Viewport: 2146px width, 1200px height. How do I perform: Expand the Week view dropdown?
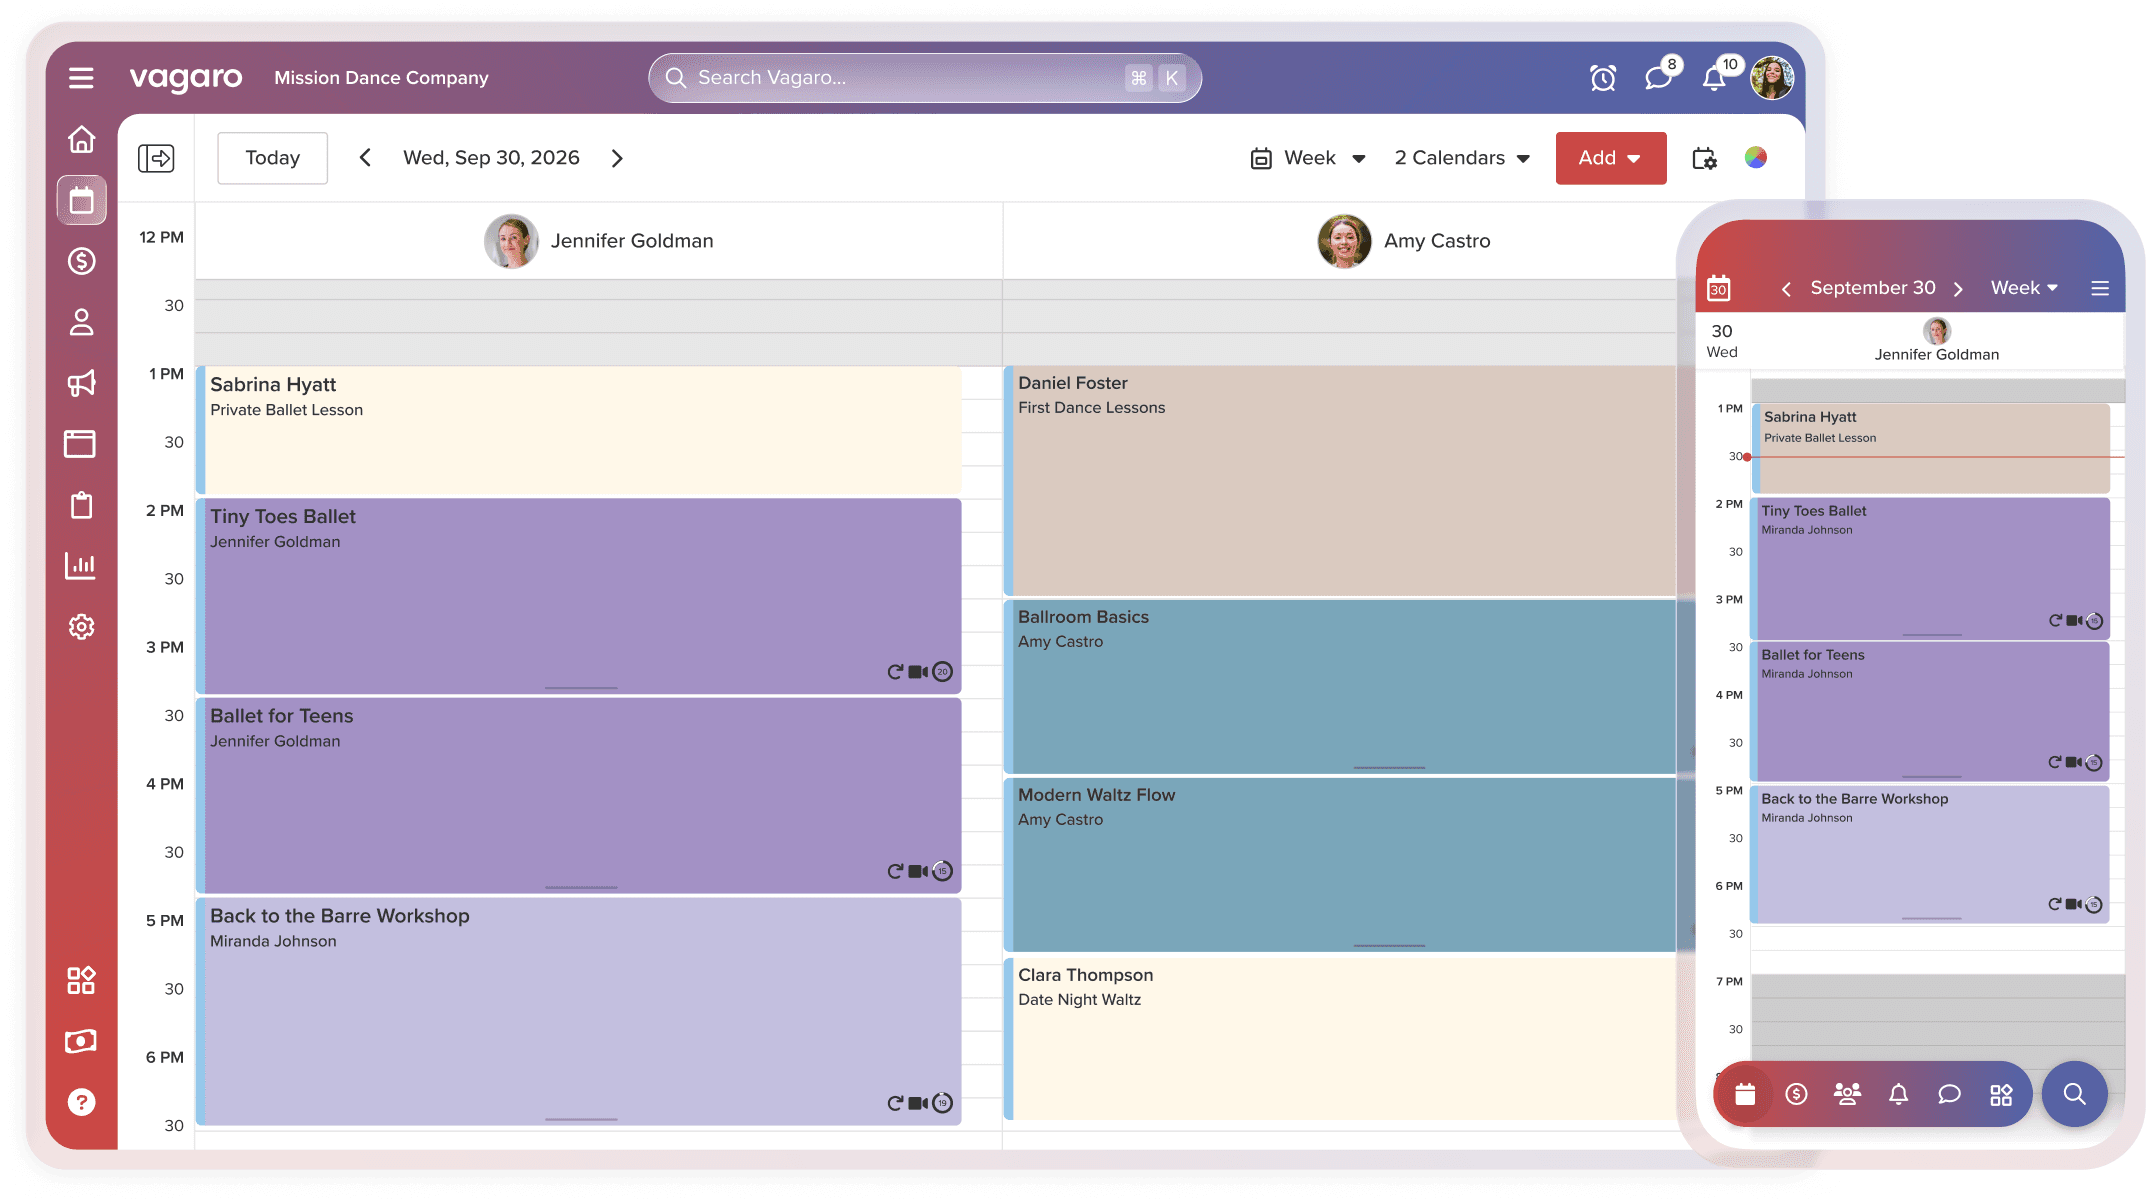[x=1308, y=158]
